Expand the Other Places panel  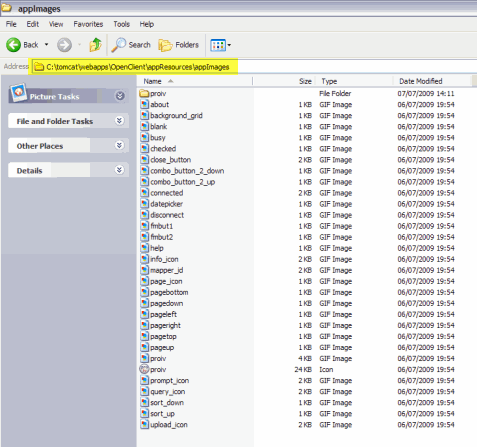pos(119,145)
